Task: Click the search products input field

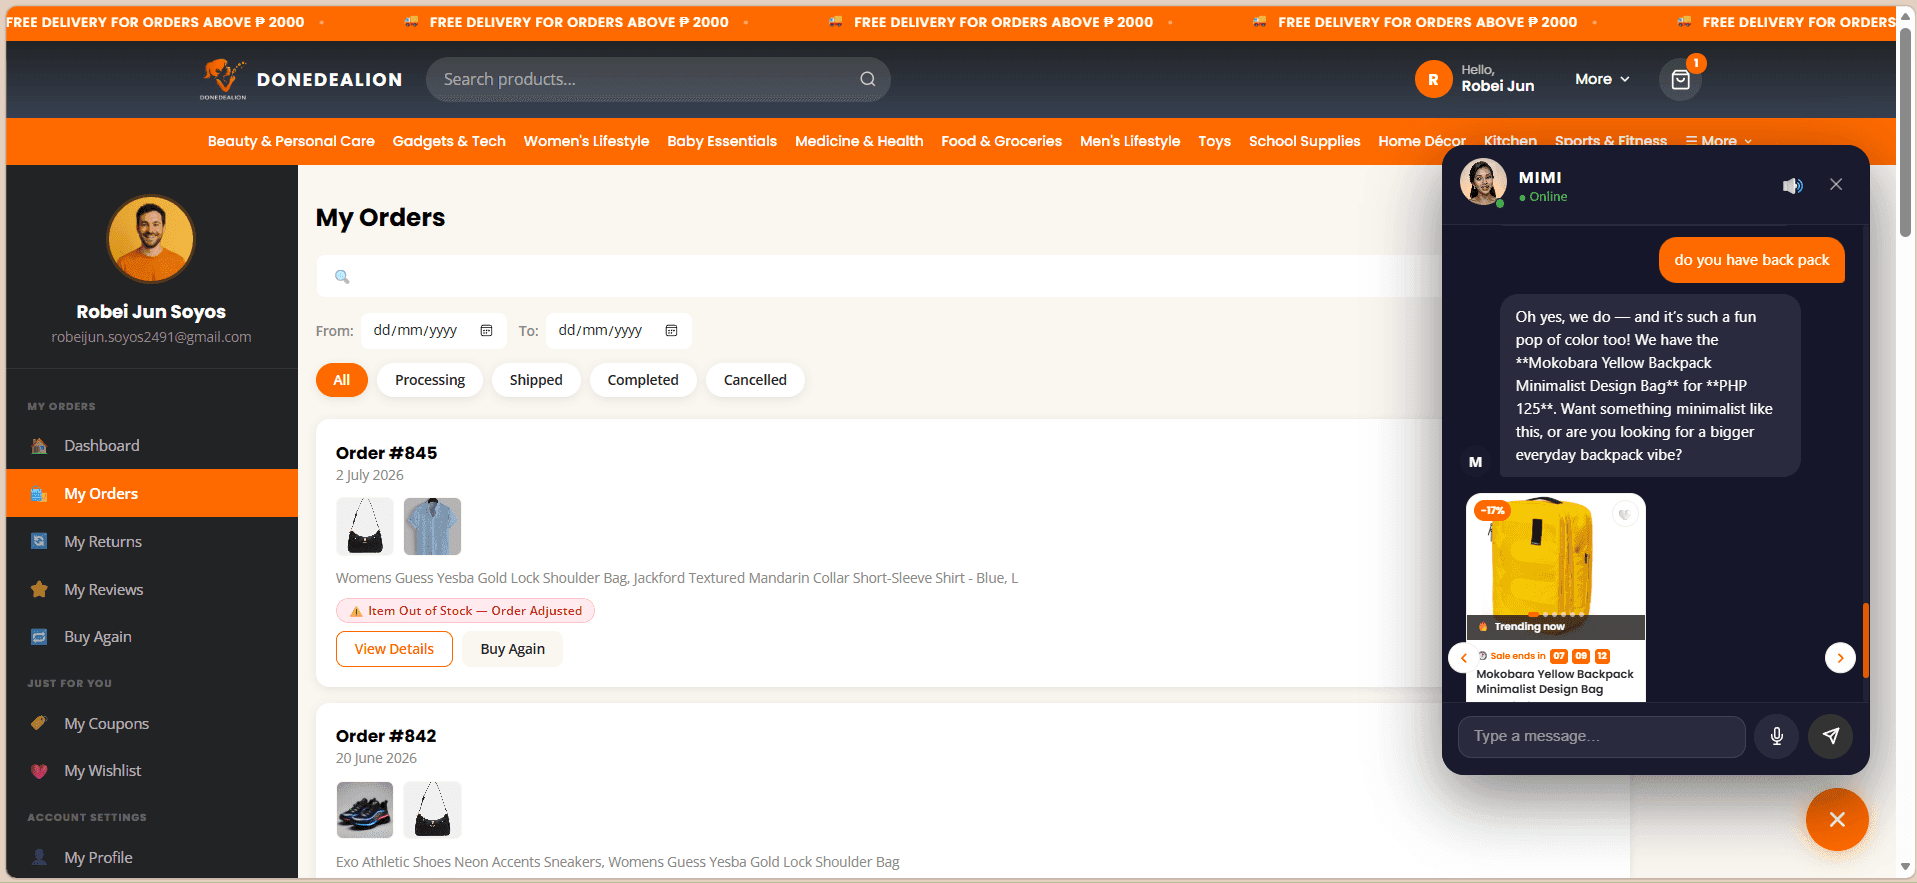Action: tap(658, 79)
